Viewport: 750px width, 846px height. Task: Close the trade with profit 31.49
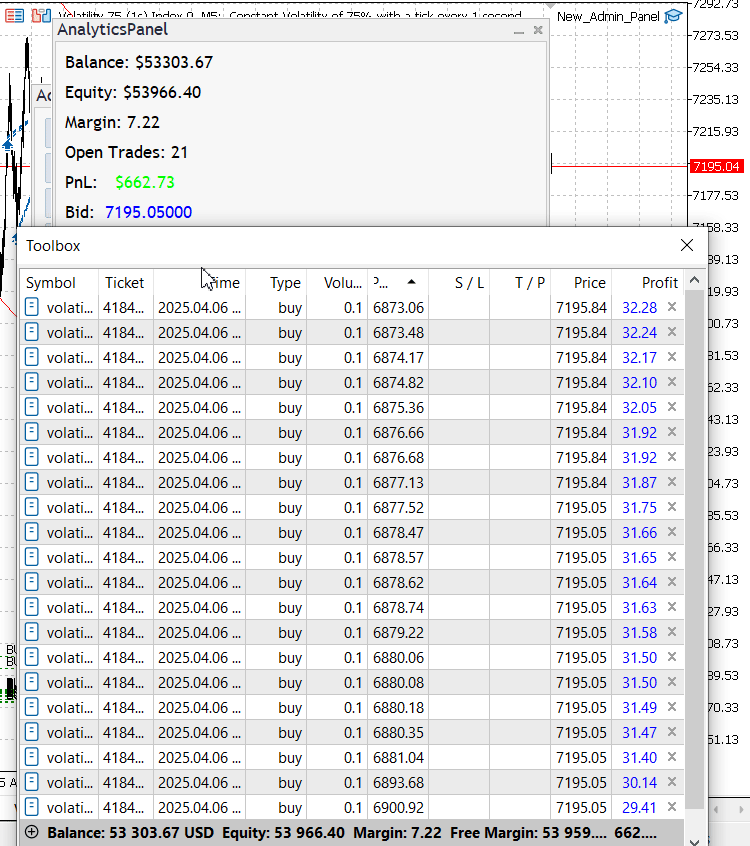tap(672, 707)
